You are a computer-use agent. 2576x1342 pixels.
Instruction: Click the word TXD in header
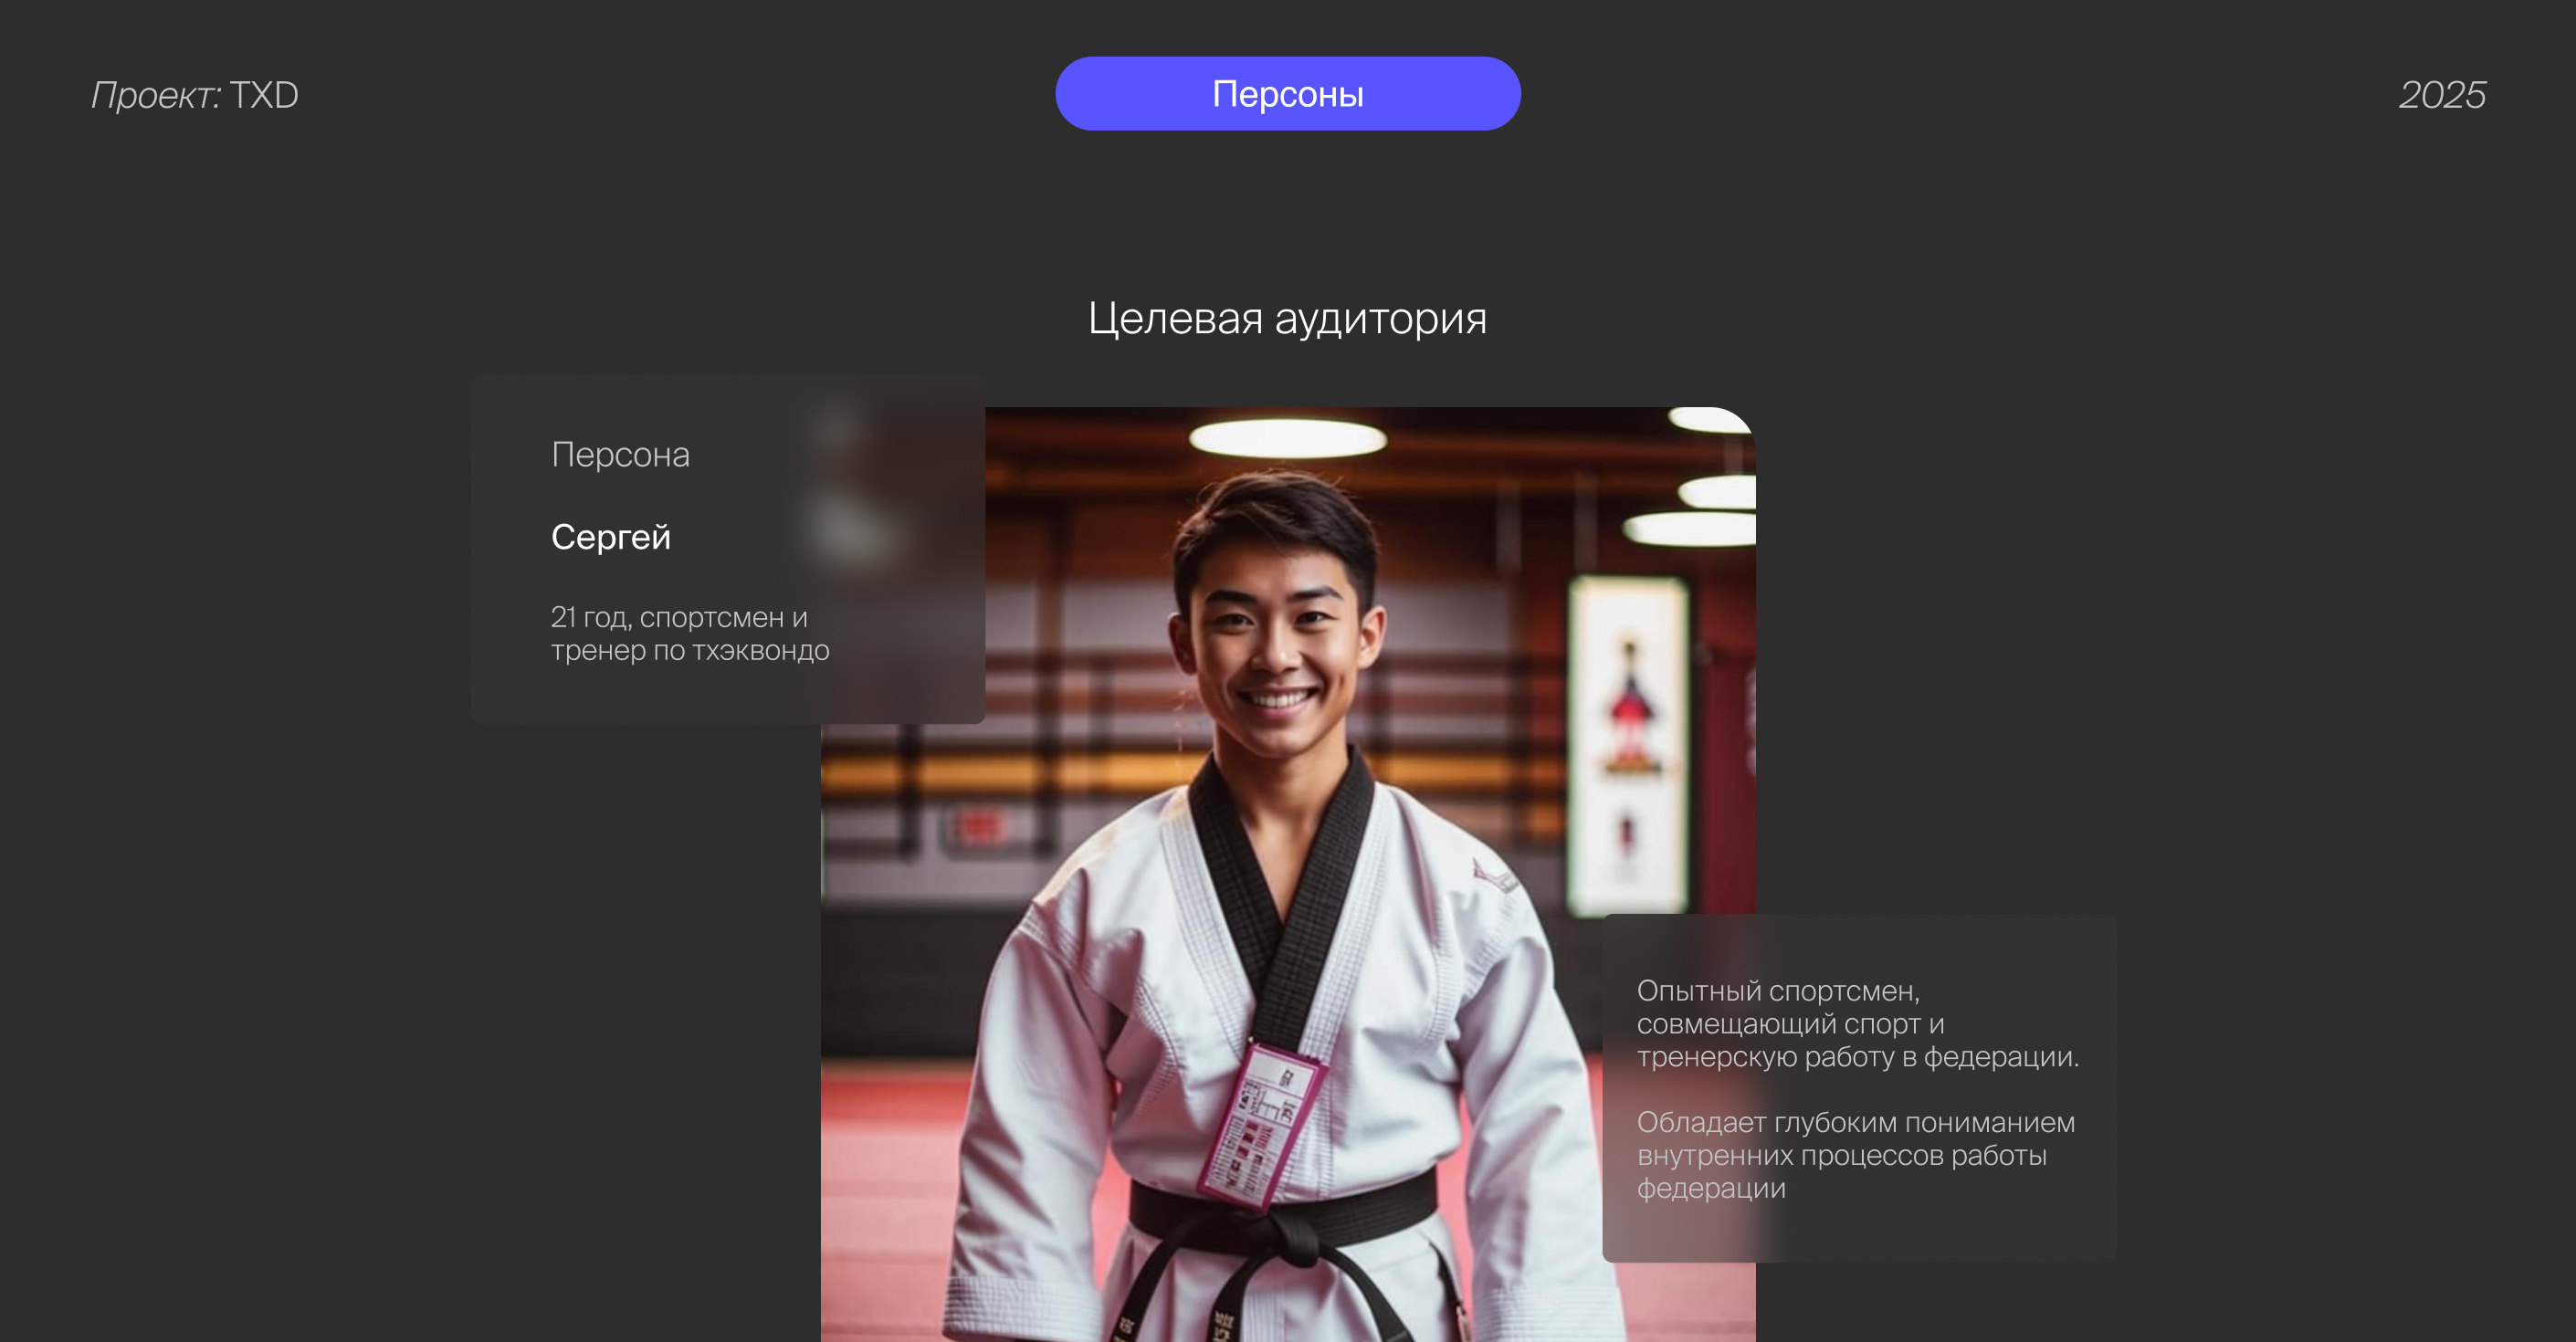pos(264,95)
